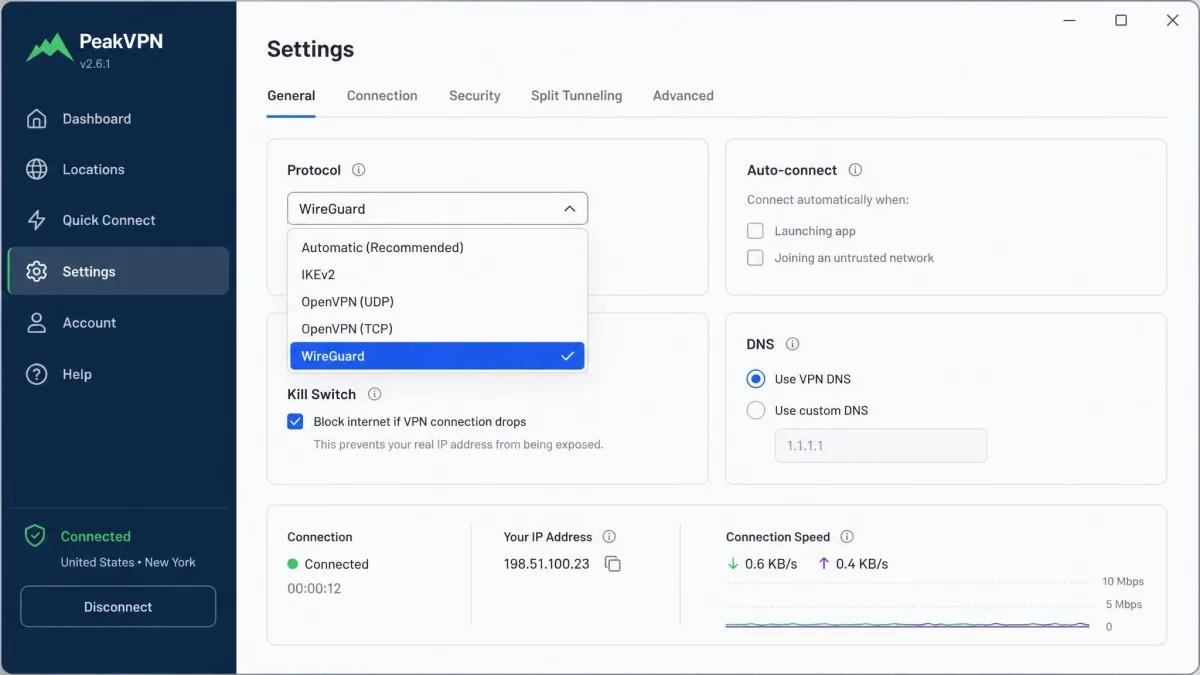This screenshot has width=1200, height=675.
Task: Click the connection speed graph
Action: [907, 605]
